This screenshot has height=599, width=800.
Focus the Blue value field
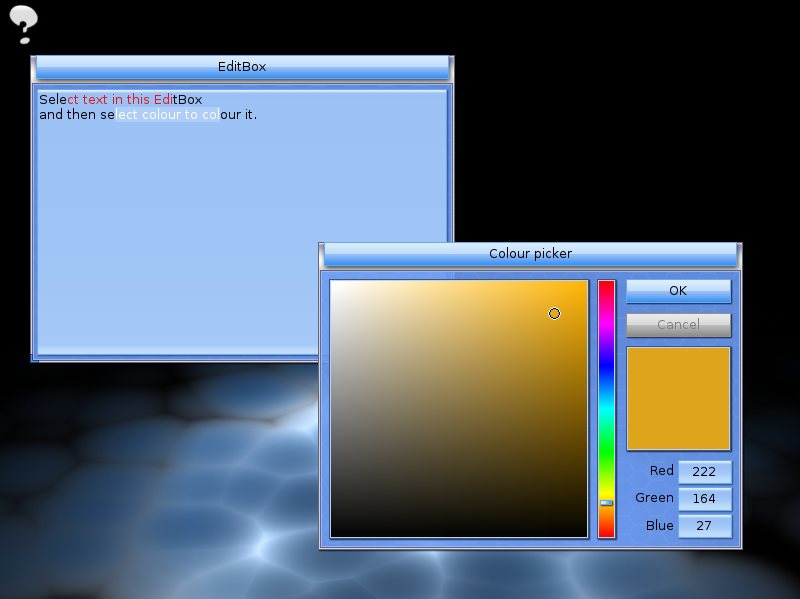tap(704, 525)
